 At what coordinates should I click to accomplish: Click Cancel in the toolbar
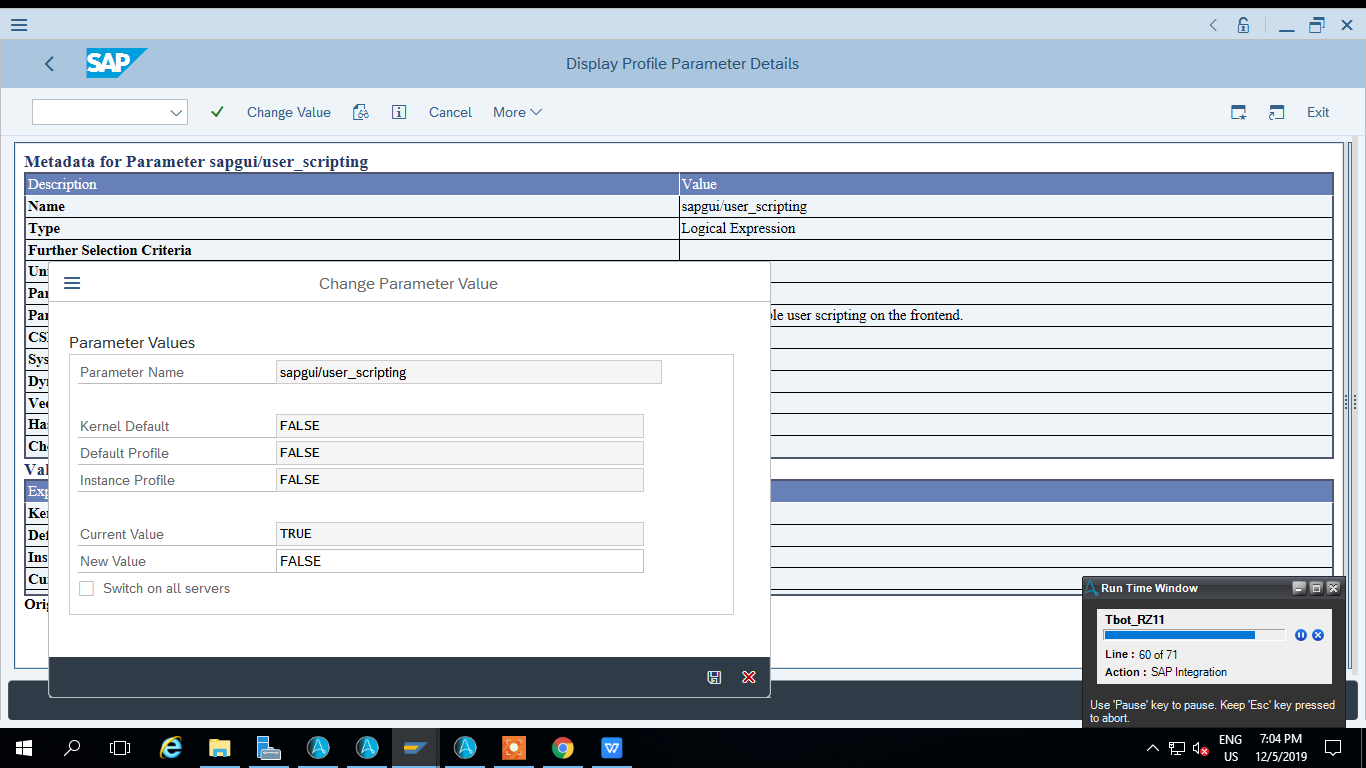pos(450,112)
